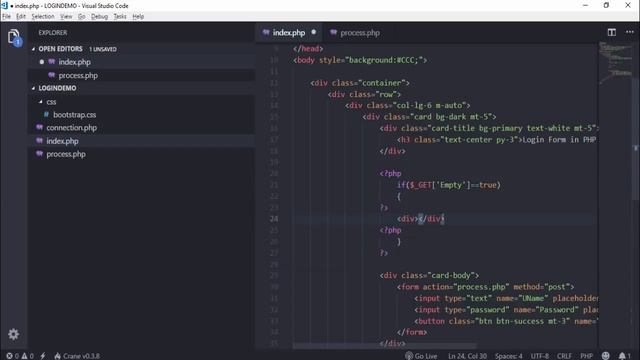Click the Visual Studio Code title bar logo
The height and width of the screenshot is (360, 640).
[x=4, y=5]
